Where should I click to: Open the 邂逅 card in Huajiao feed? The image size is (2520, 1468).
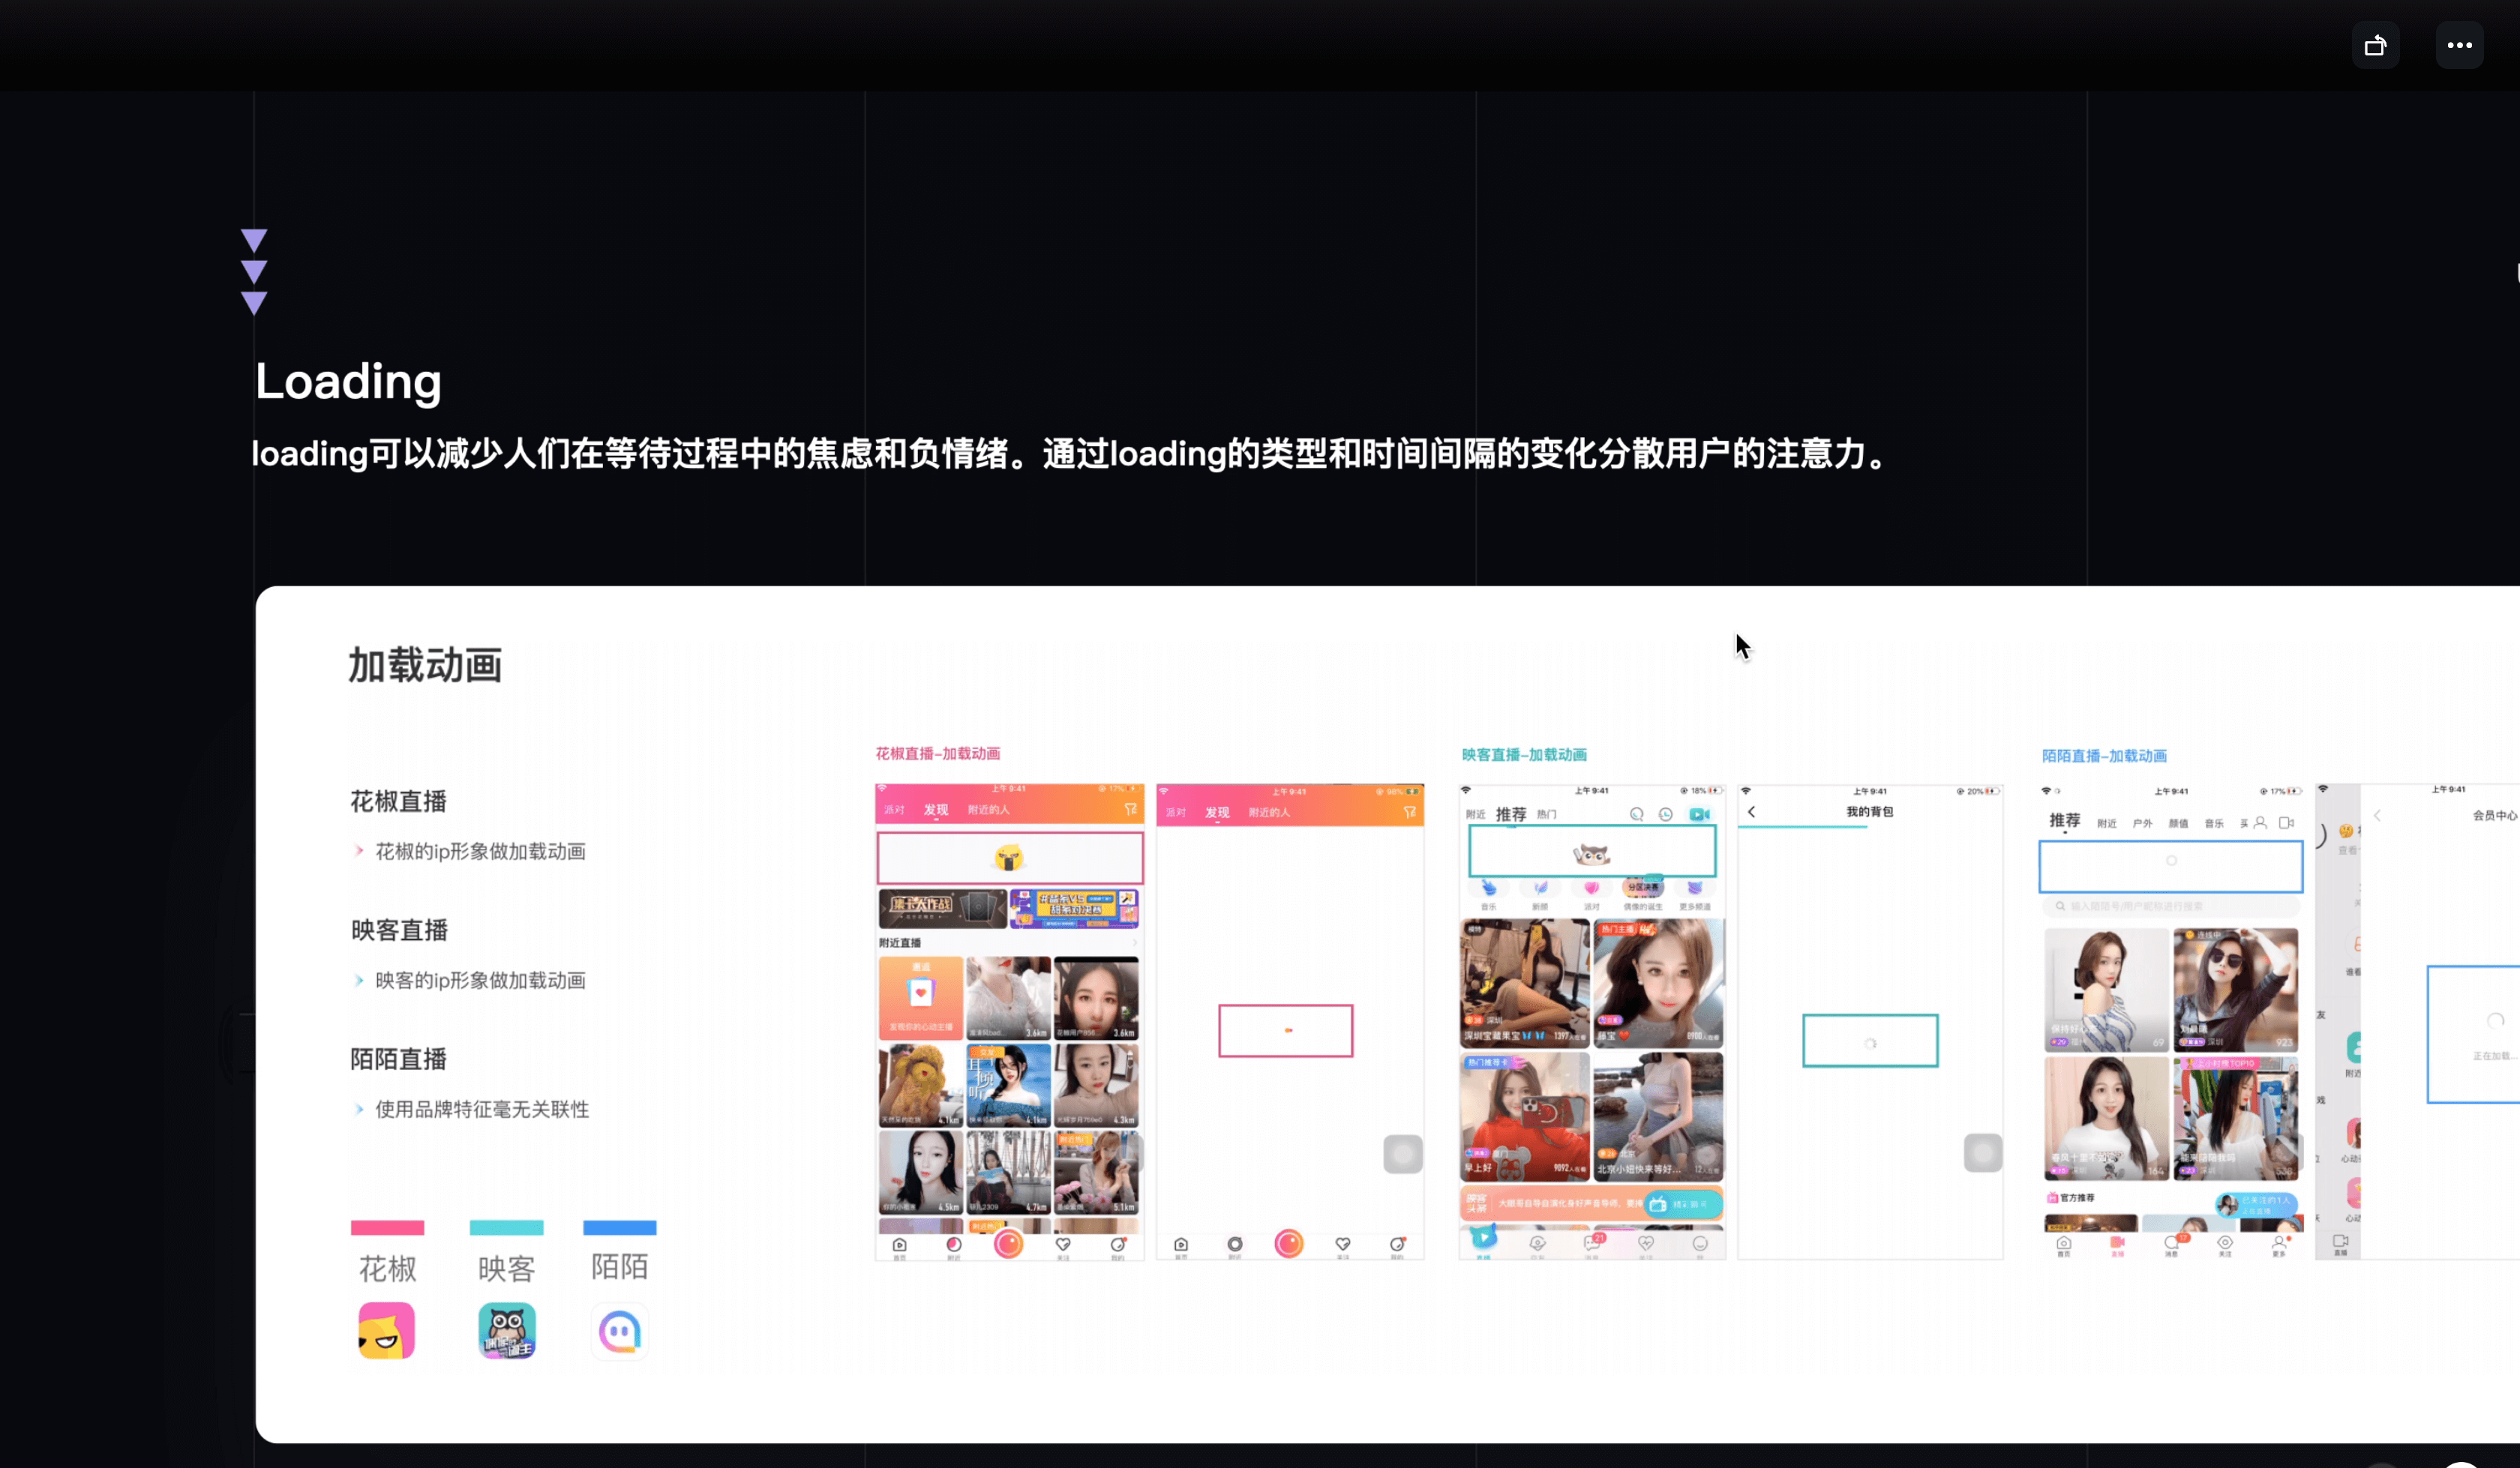(x=920, y=998)
